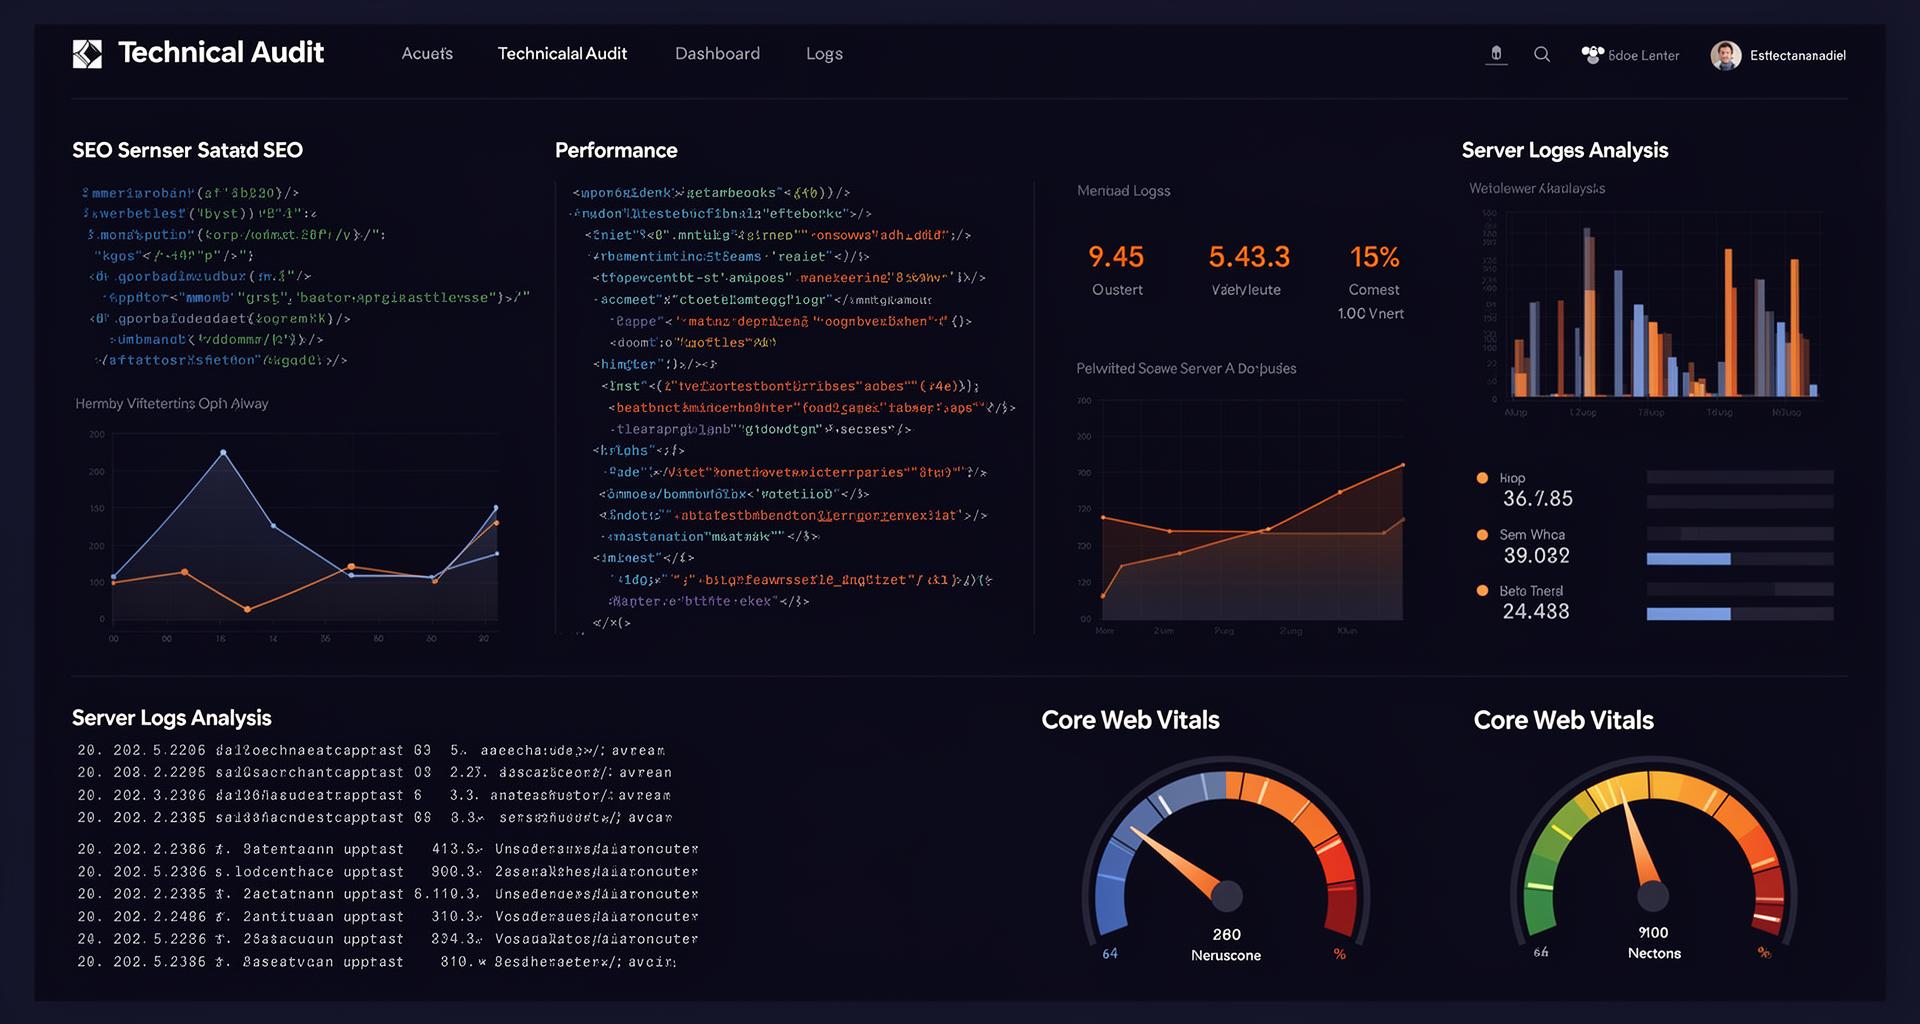Image resolution: width=1920 pixels, height=1024 pixels.
Task: Select the 39.032 value
Action: pos(1536,556)
